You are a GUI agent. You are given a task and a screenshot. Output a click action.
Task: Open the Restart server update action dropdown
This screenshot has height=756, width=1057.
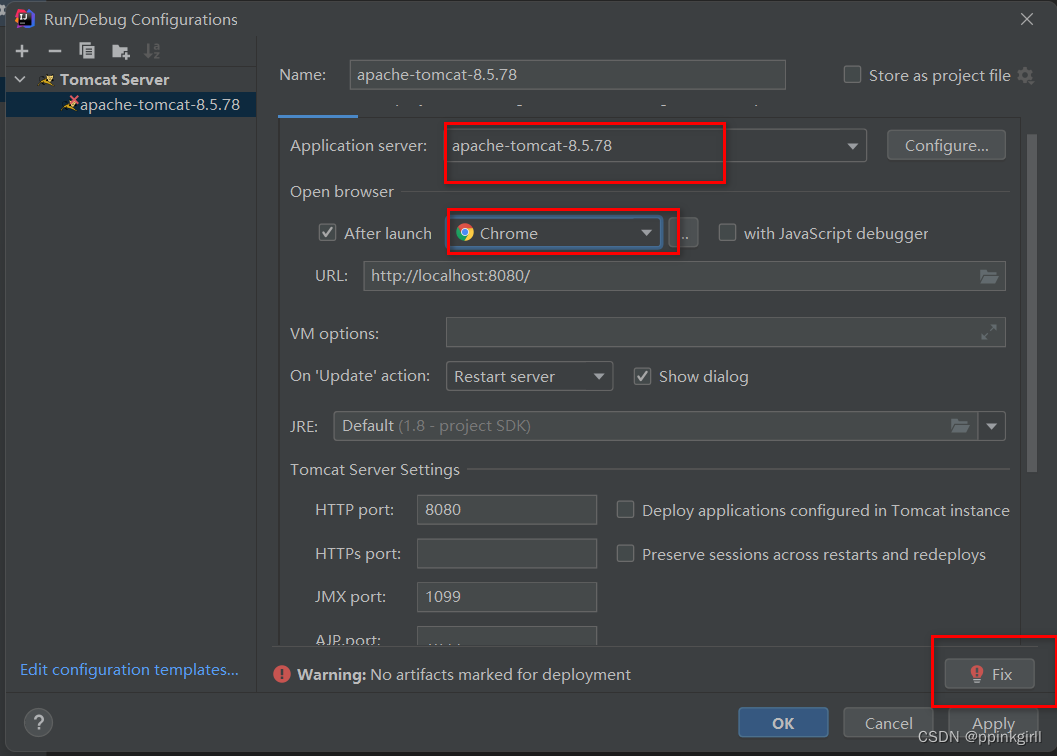pyautogui.click(x=529, y=376)
